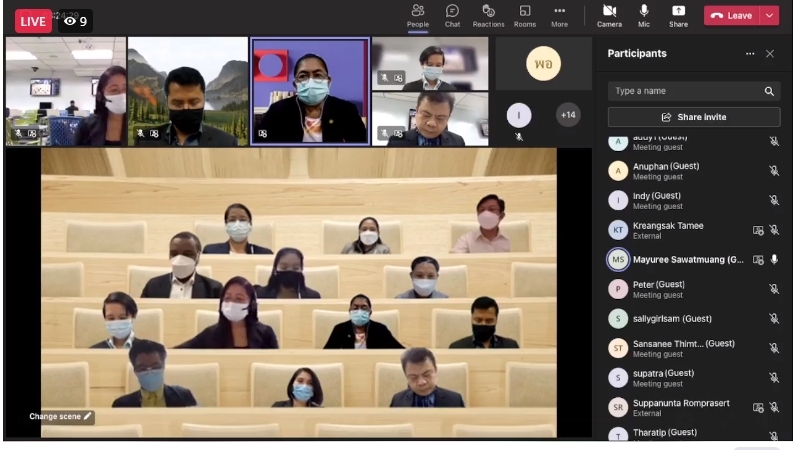
Task: Click the ST avatar
Action: pos(618,348)
